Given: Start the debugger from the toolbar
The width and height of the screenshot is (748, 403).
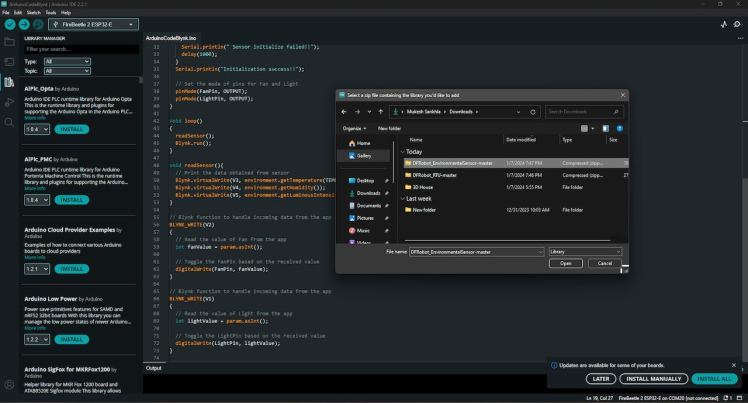Looking at the screenshot, I should point(38,23).
